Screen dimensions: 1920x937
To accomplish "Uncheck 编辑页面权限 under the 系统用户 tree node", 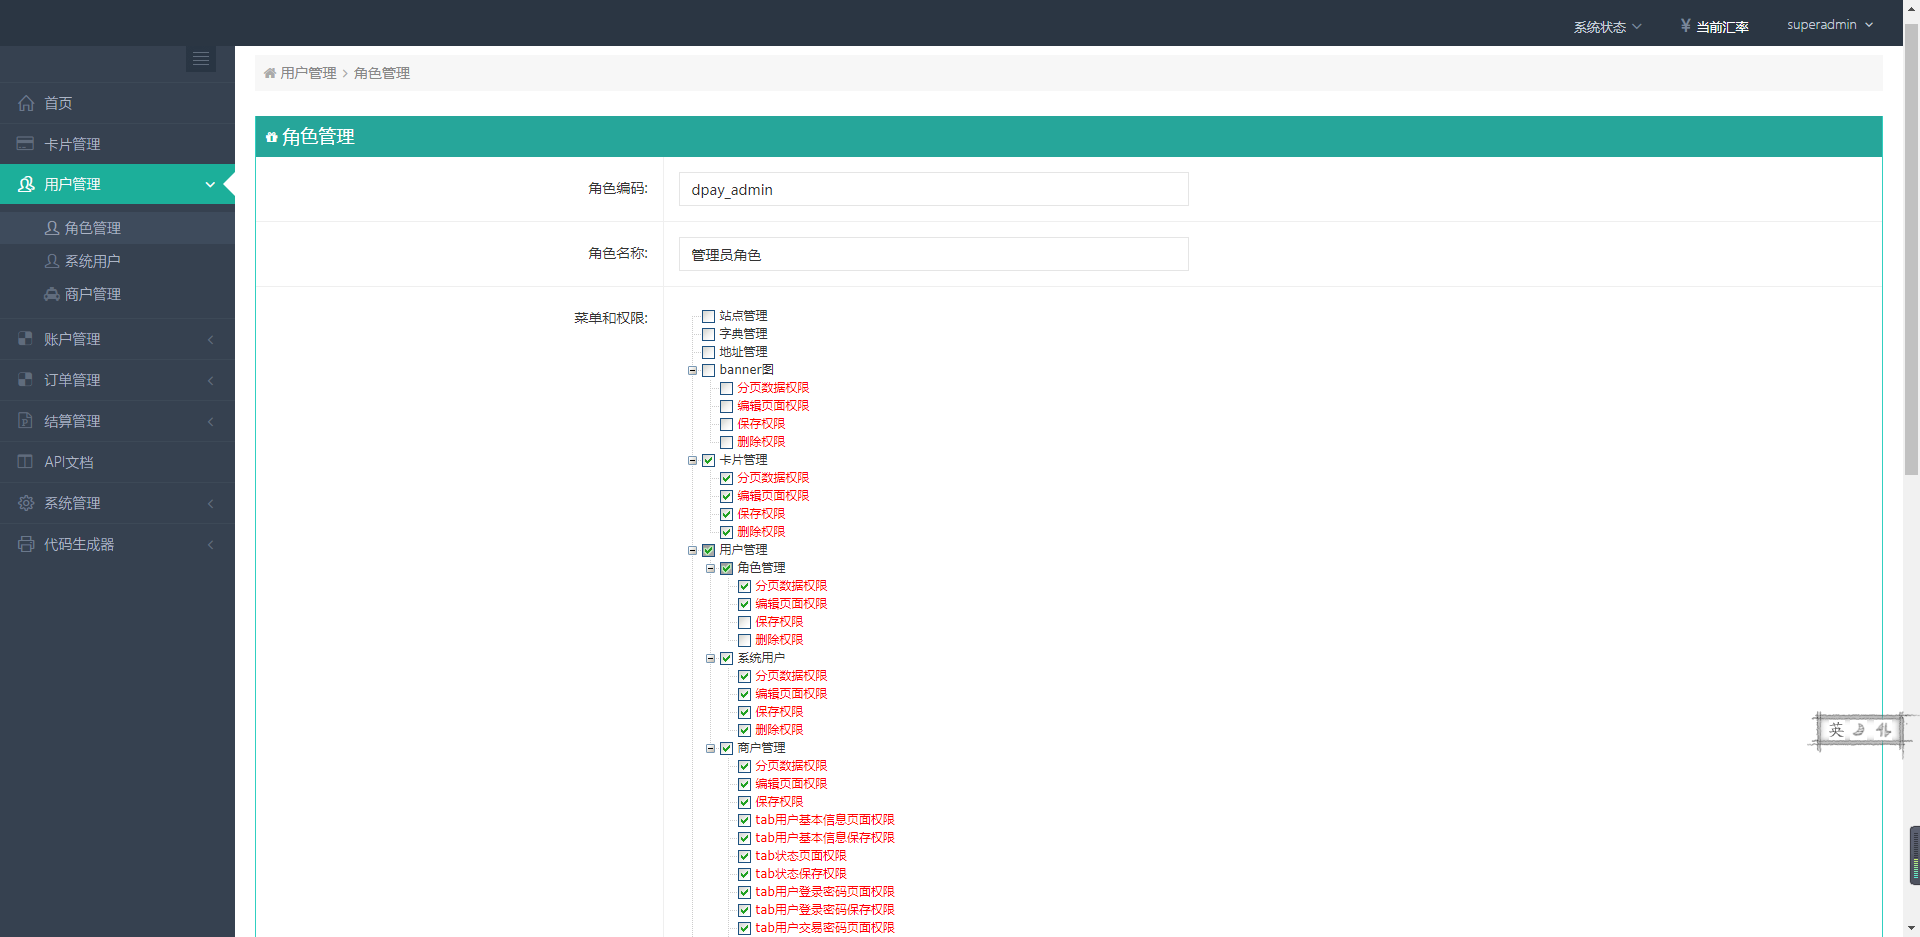I will (x=745, y=694).
